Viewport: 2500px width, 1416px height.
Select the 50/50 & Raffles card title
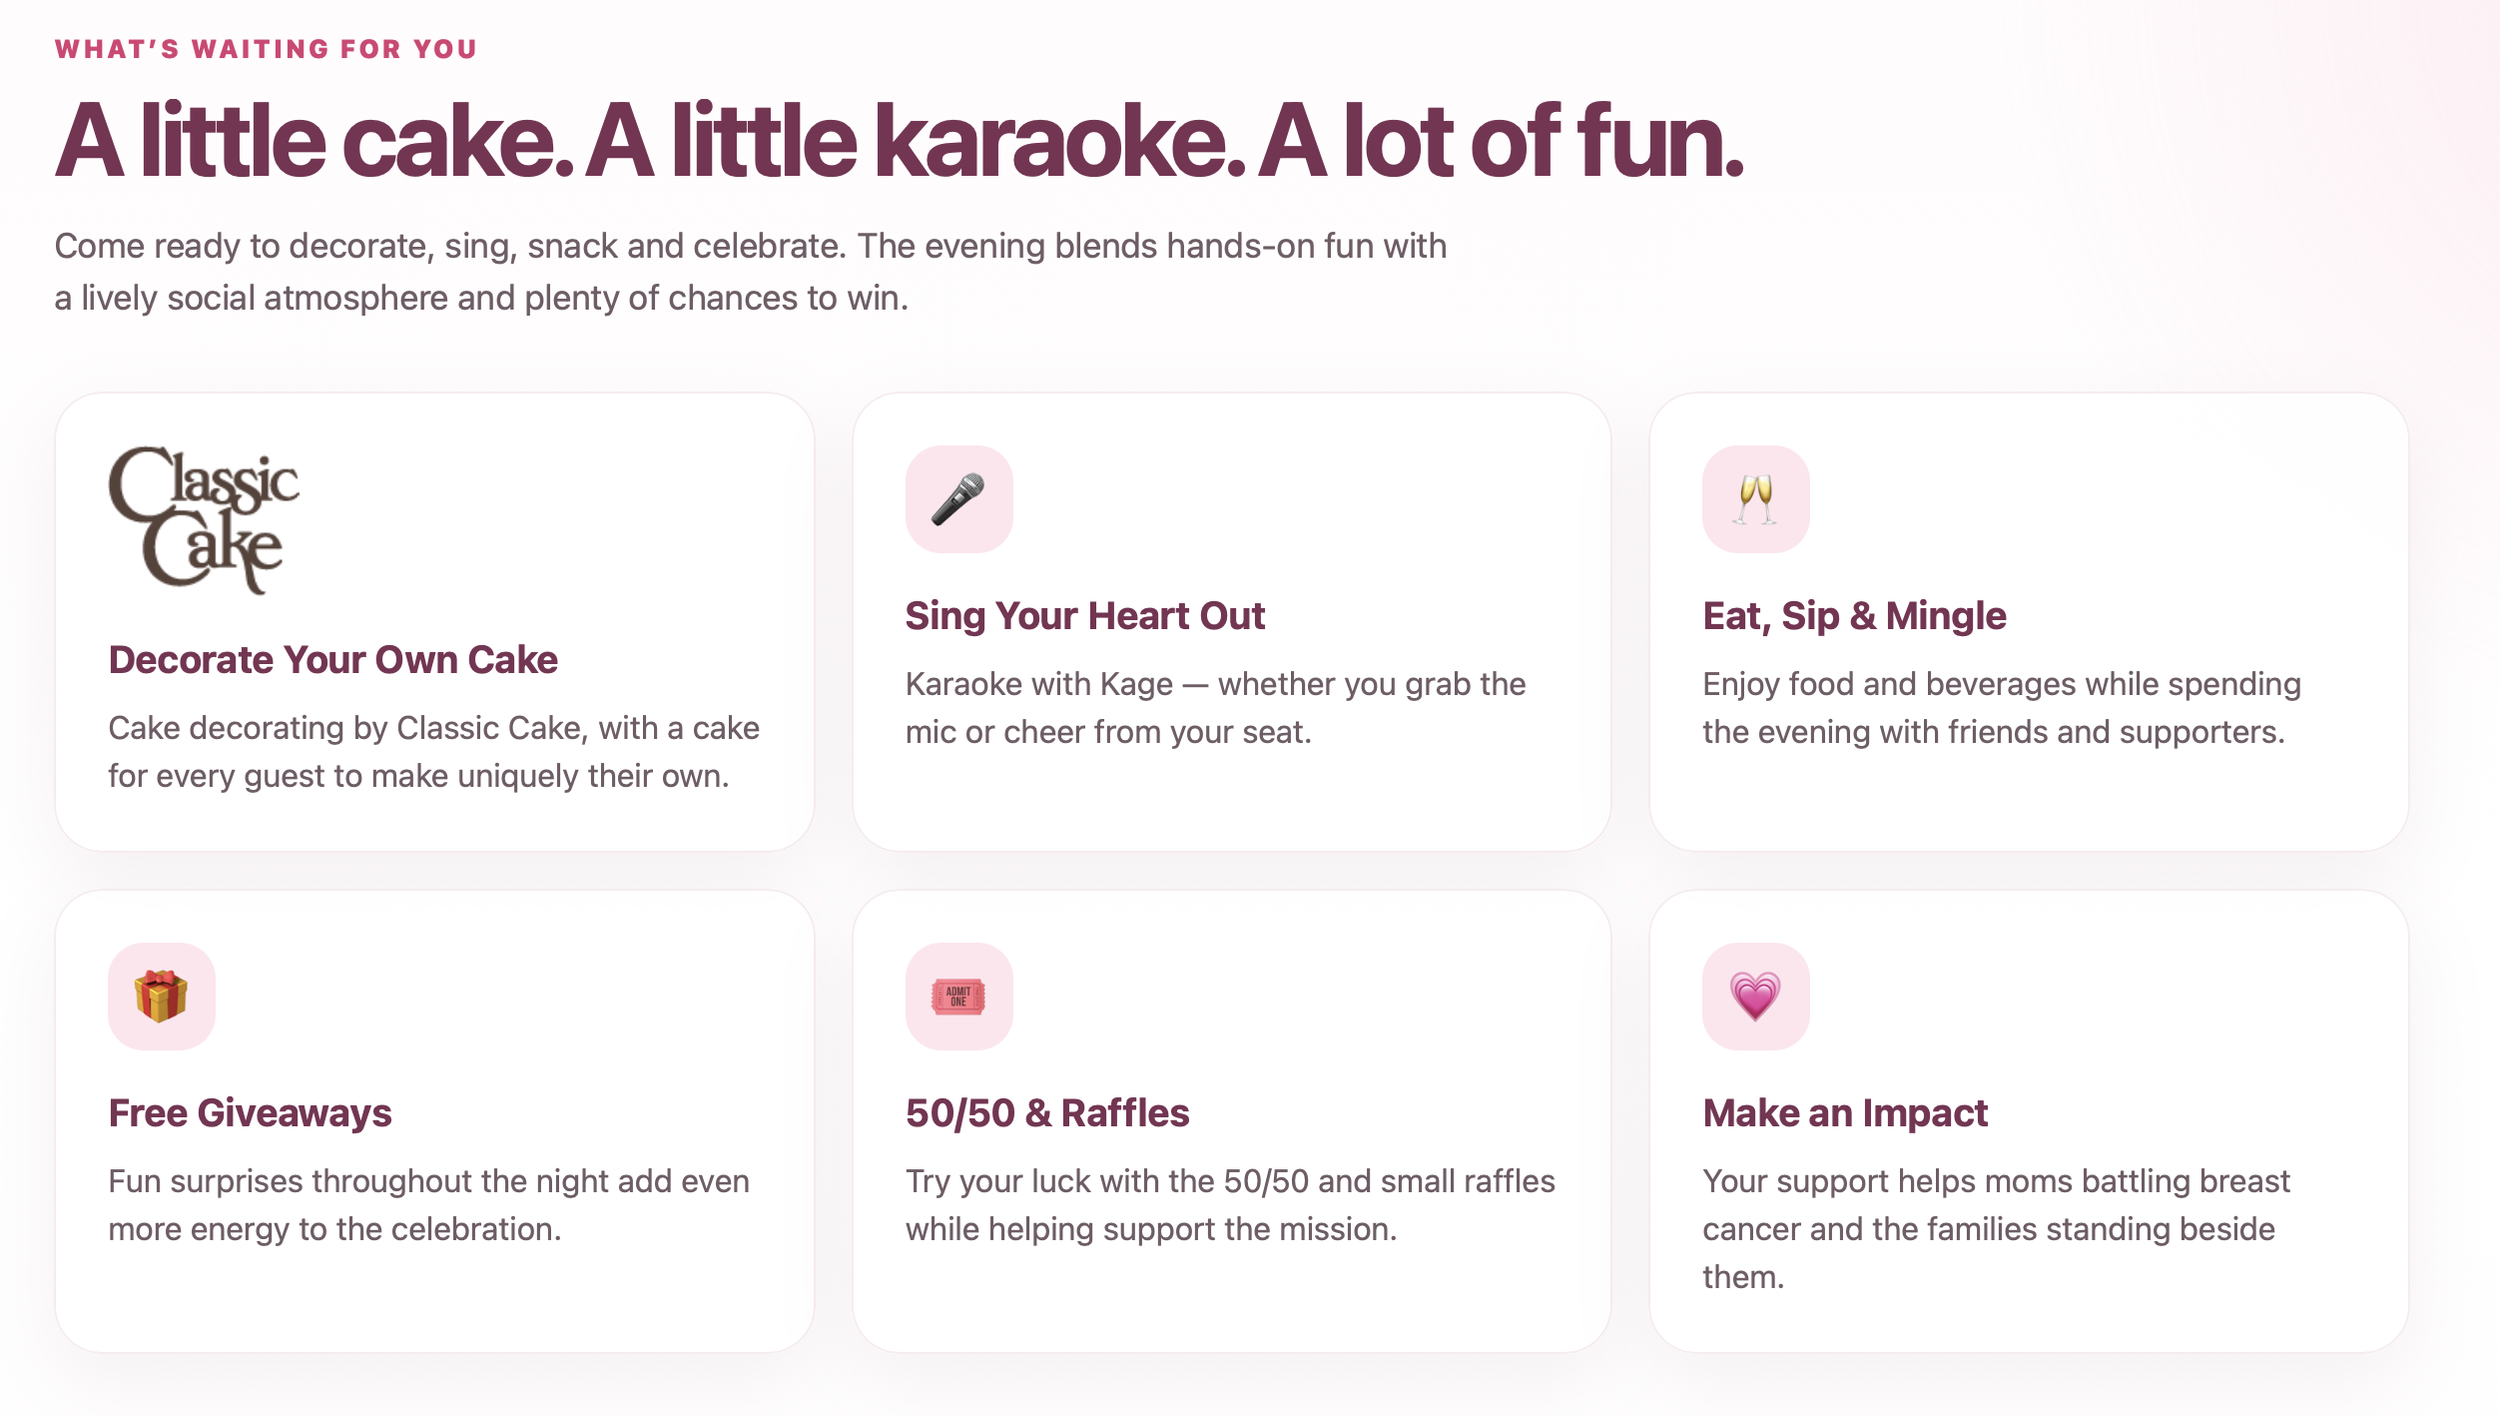click(1047, 1113)
